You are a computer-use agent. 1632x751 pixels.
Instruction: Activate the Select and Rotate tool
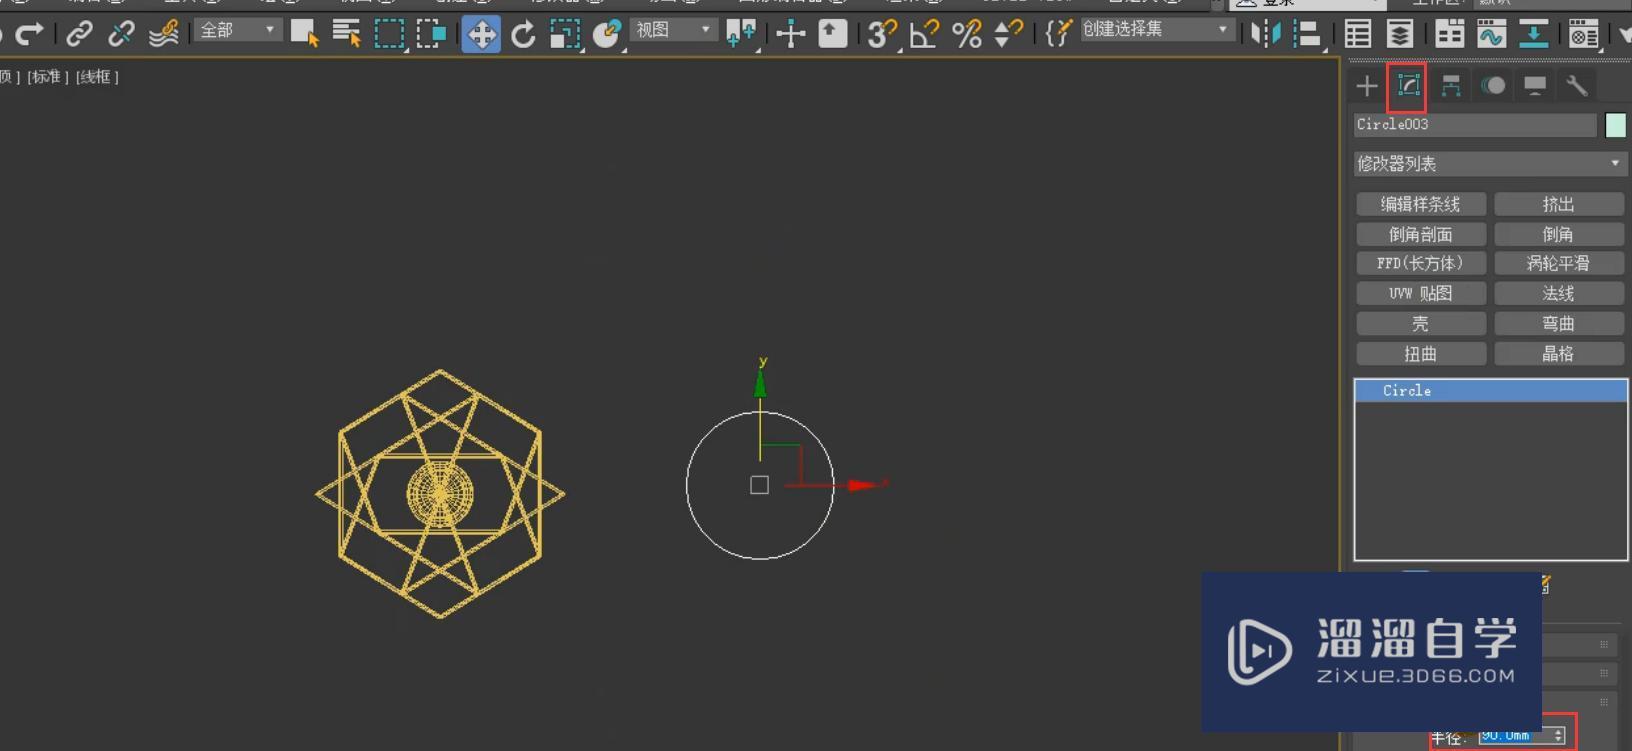523,34
